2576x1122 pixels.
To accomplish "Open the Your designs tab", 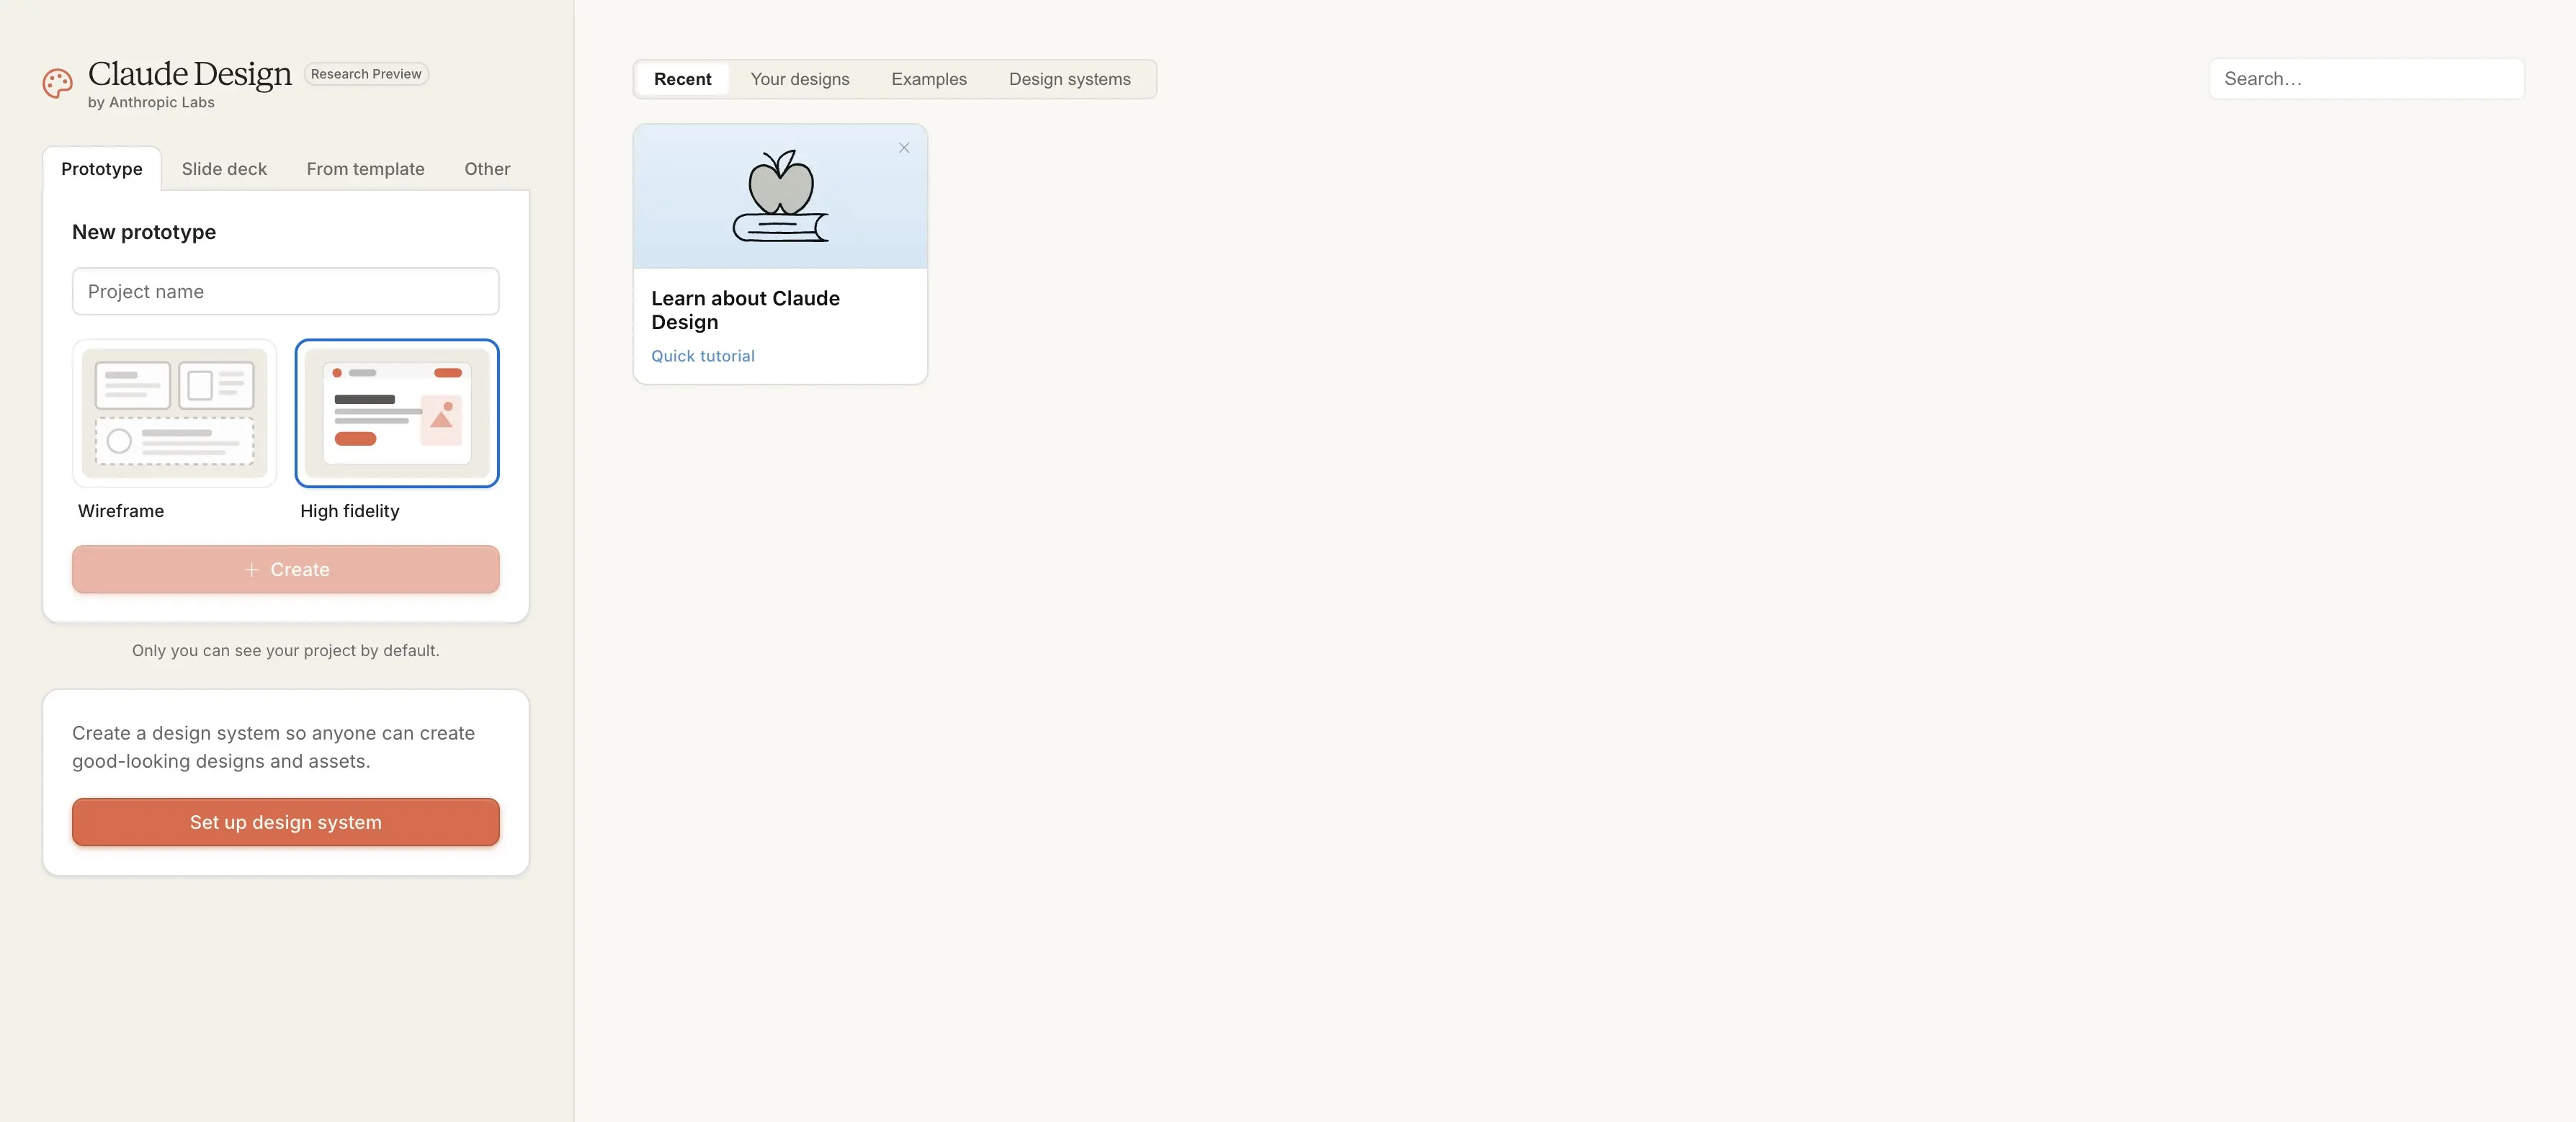I will click(x=800, y=79).
